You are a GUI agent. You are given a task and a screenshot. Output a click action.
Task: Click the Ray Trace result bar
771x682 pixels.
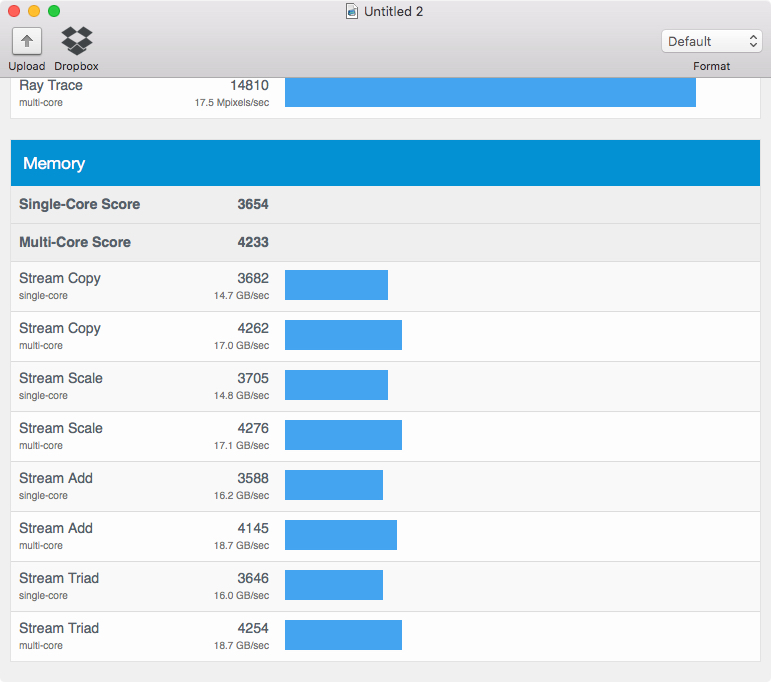click(490, 92)
